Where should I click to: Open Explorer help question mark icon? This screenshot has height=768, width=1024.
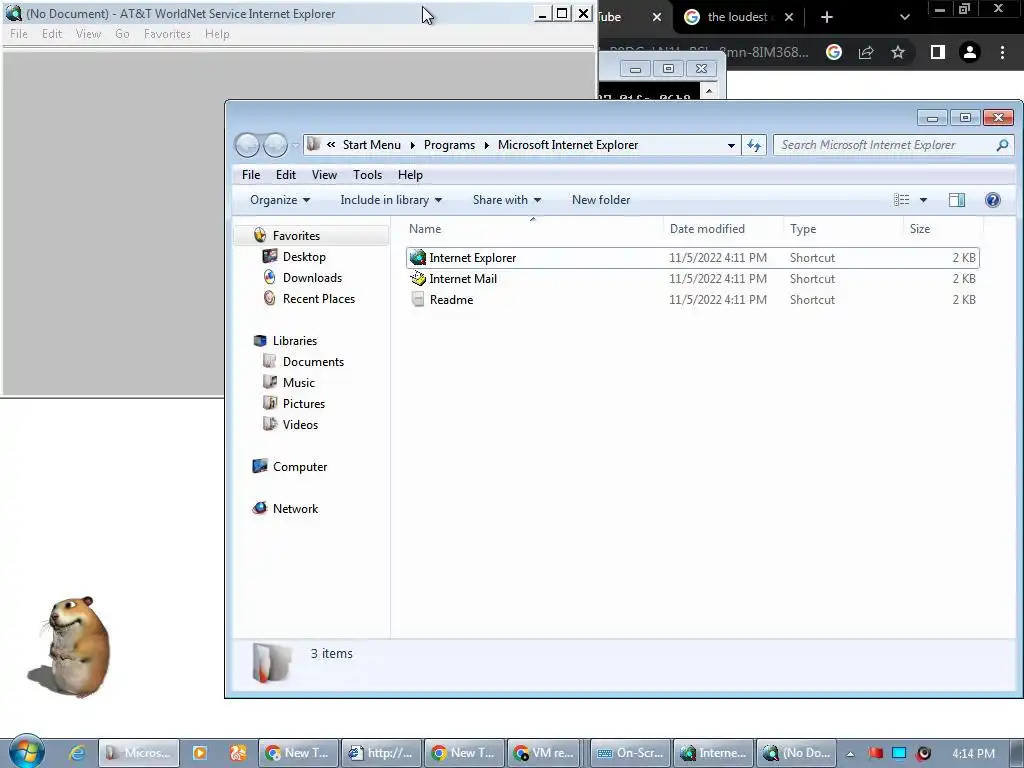pyautogui.click(x=993, y=200)
